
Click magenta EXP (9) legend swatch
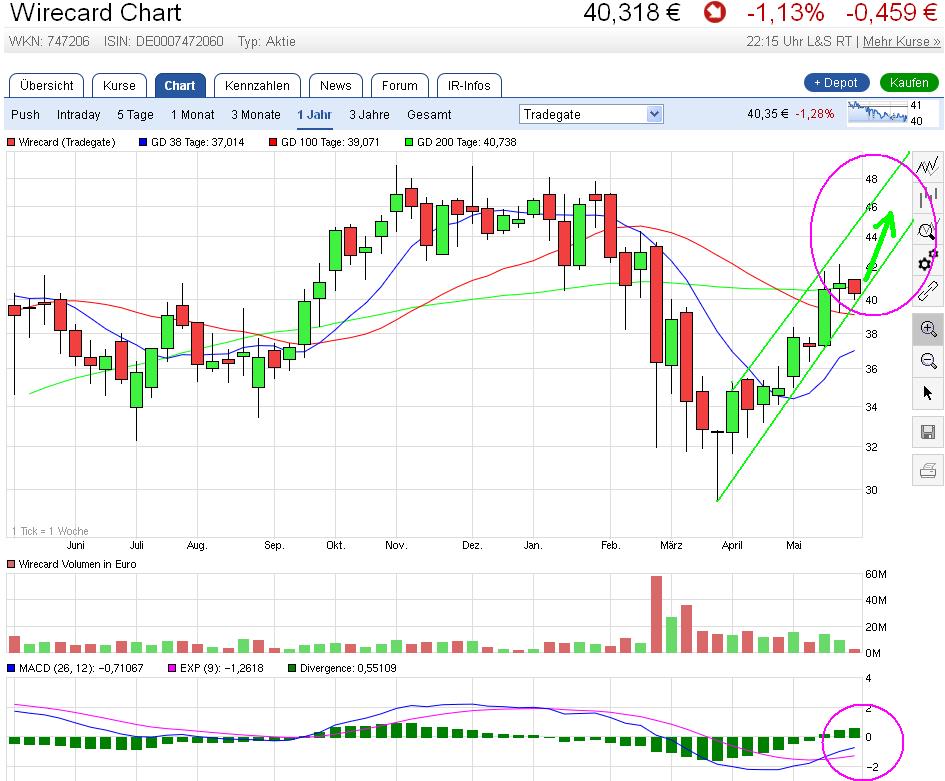(172, 668)
